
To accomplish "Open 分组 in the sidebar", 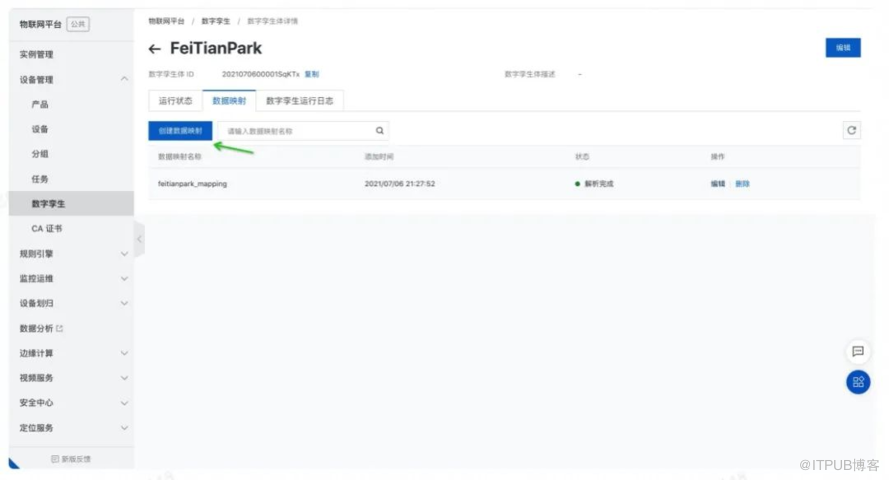I will 40,154.
